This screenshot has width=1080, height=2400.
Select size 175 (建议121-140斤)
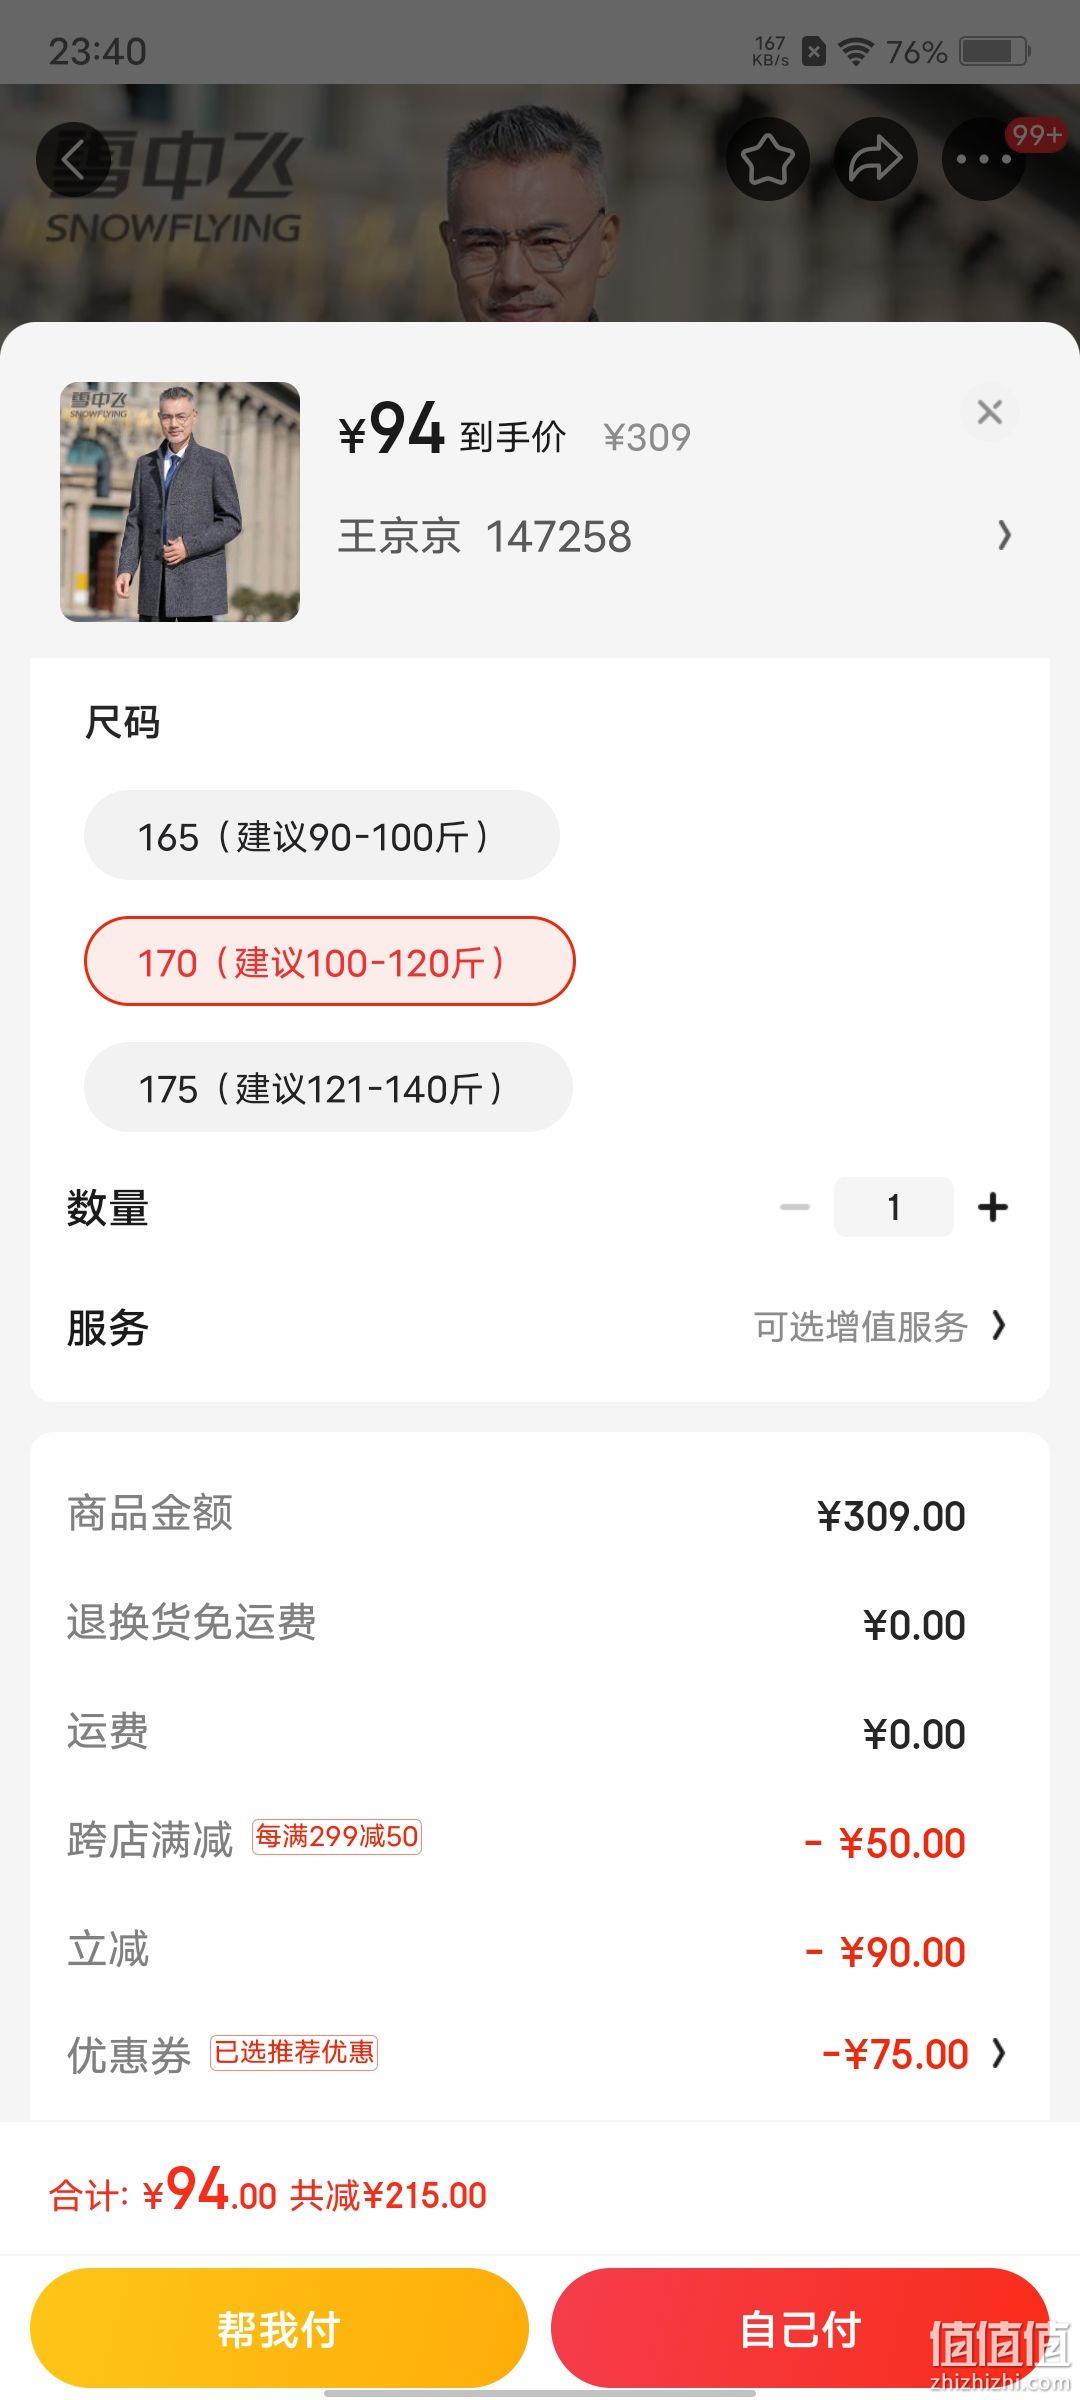[x=328, y=1087]
